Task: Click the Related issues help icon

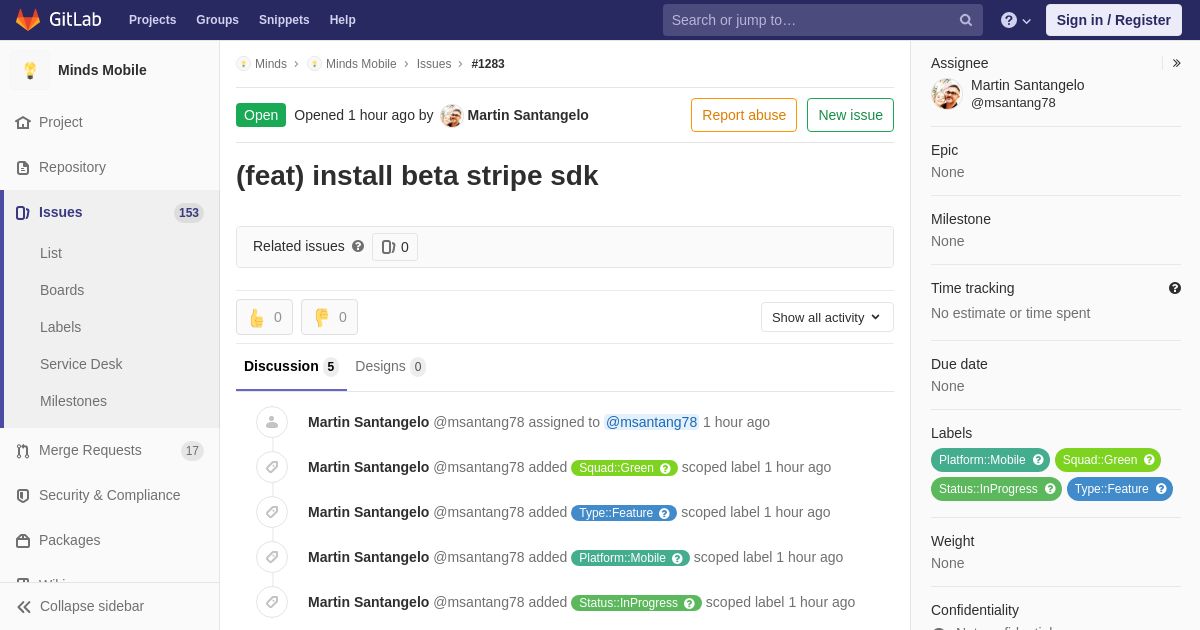Action: (x=358, y=246)
